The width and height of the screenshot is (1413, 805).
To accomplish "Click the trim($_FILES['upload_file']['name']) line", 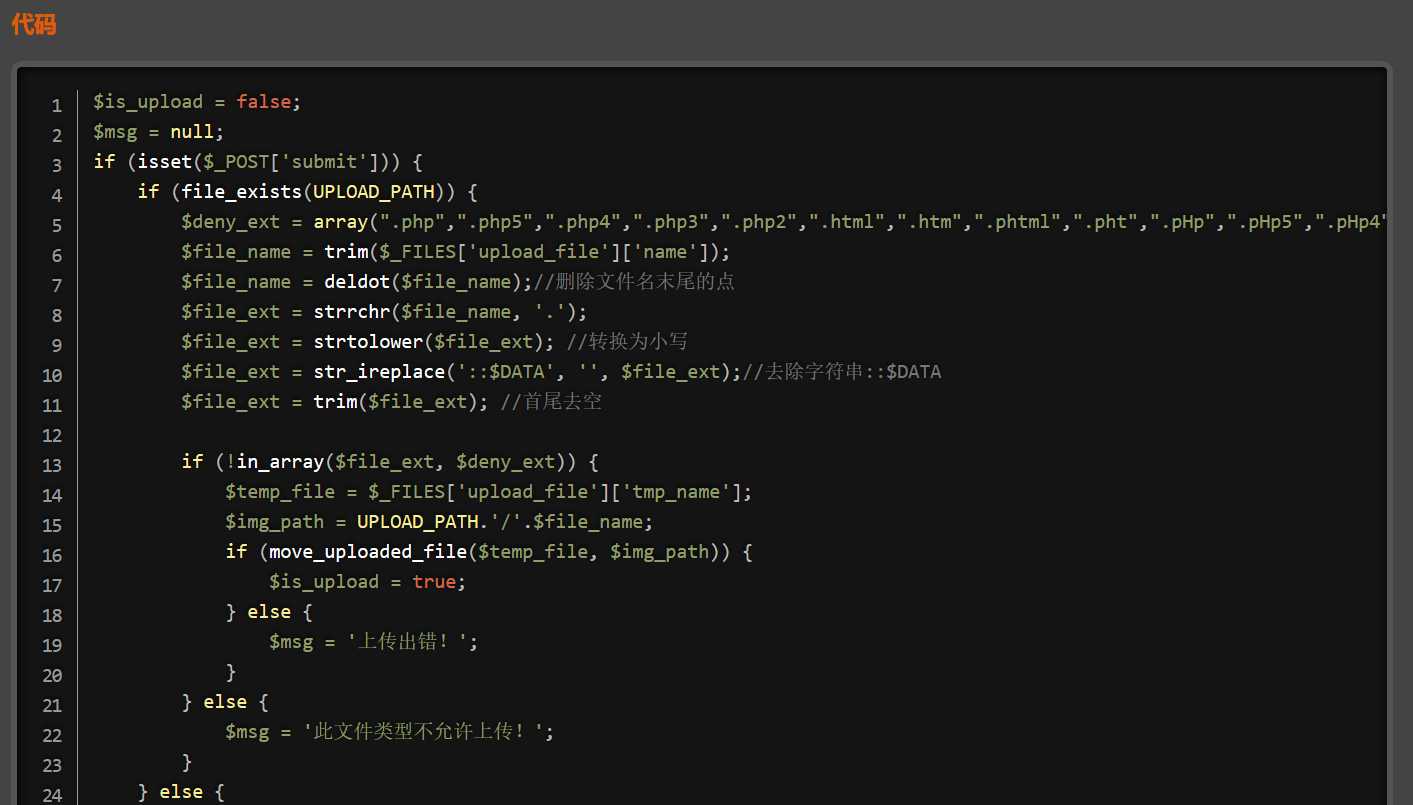I will (456, 252).
